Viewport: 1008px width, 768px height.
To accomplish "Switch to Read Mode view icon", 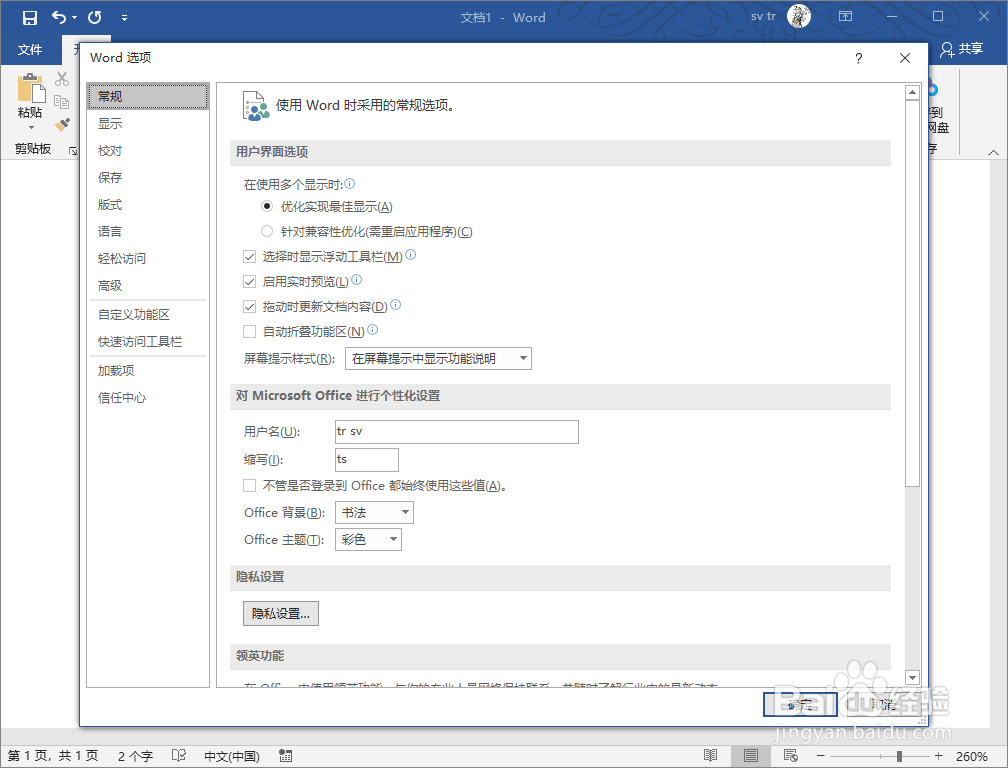I will 710,756.
